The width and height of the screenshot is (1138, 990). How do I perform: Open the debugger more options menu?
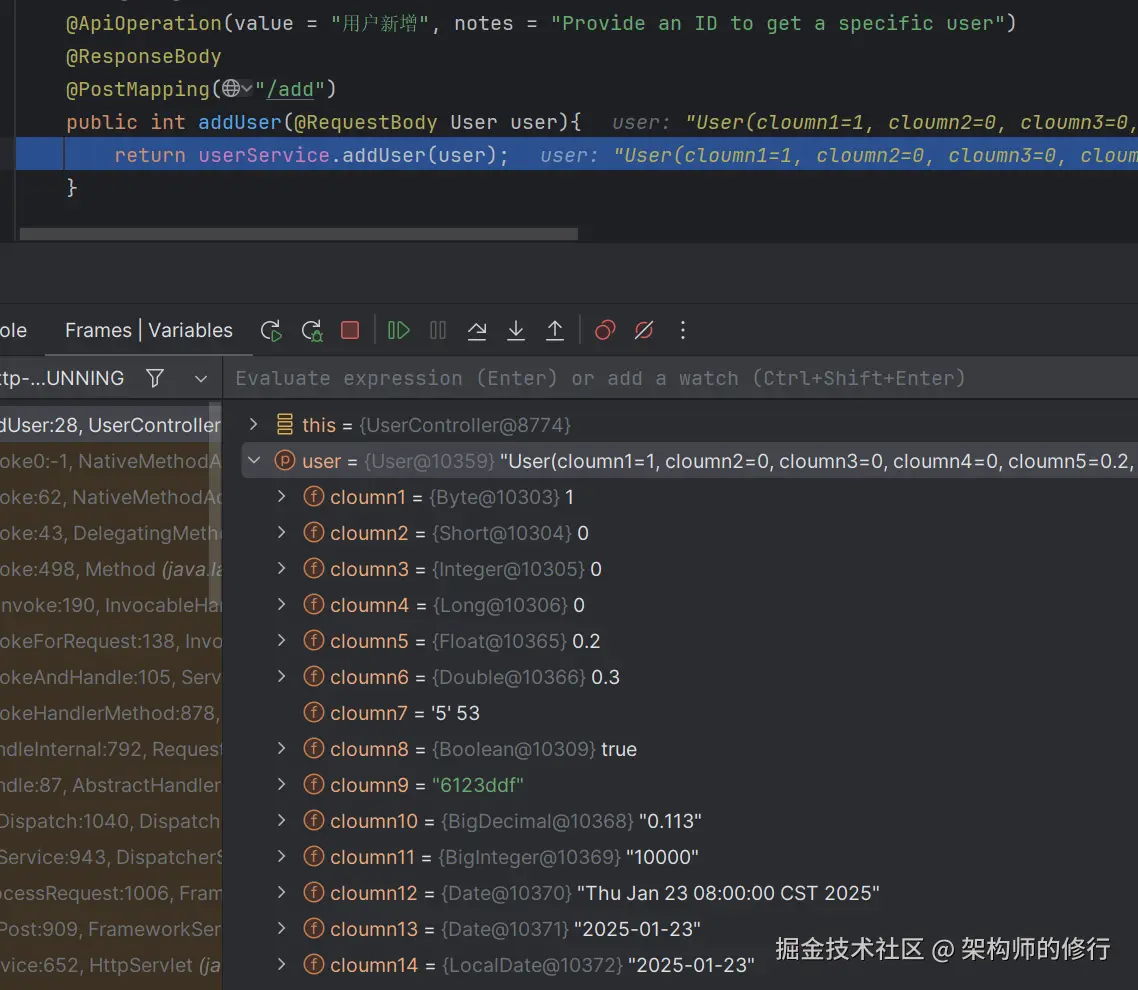(x=683, y=331)
